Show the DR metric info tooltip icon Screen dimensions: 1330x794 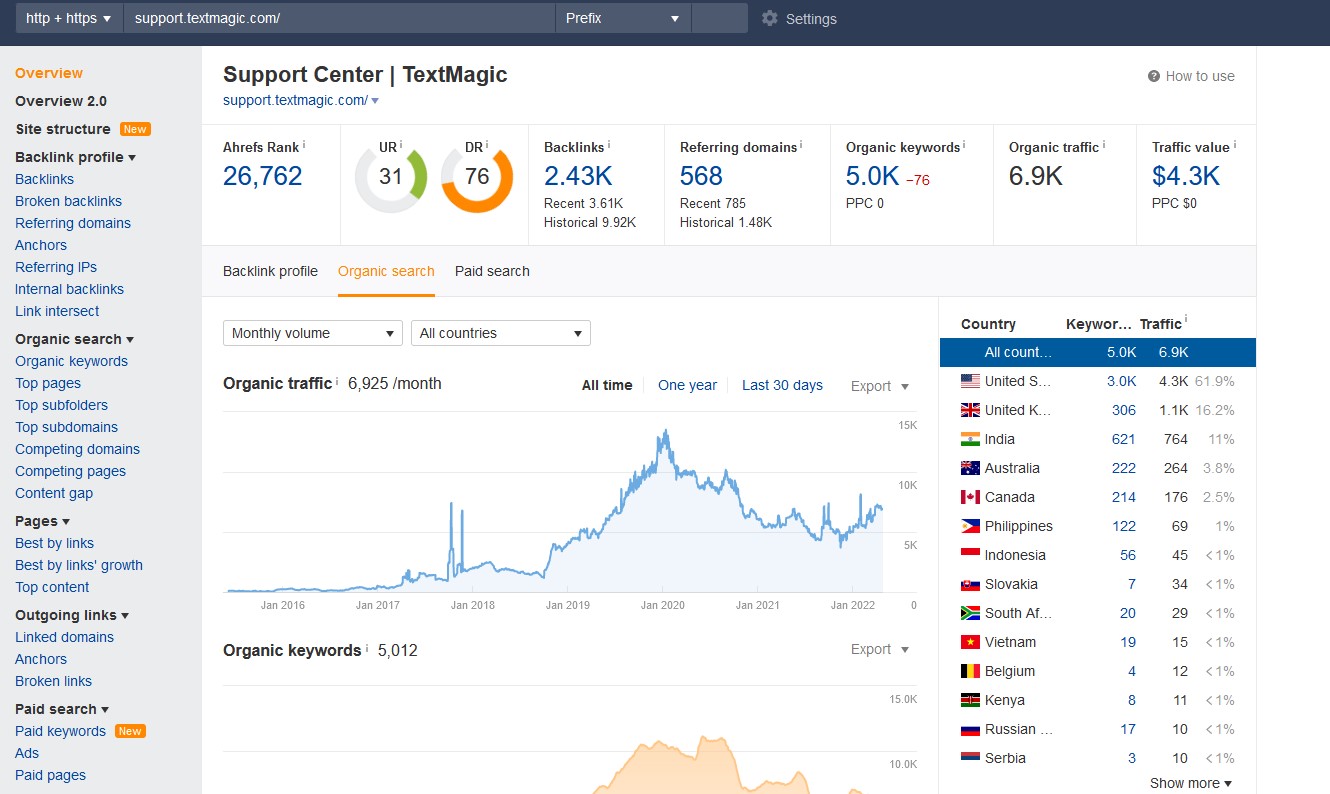click(489, 145)
